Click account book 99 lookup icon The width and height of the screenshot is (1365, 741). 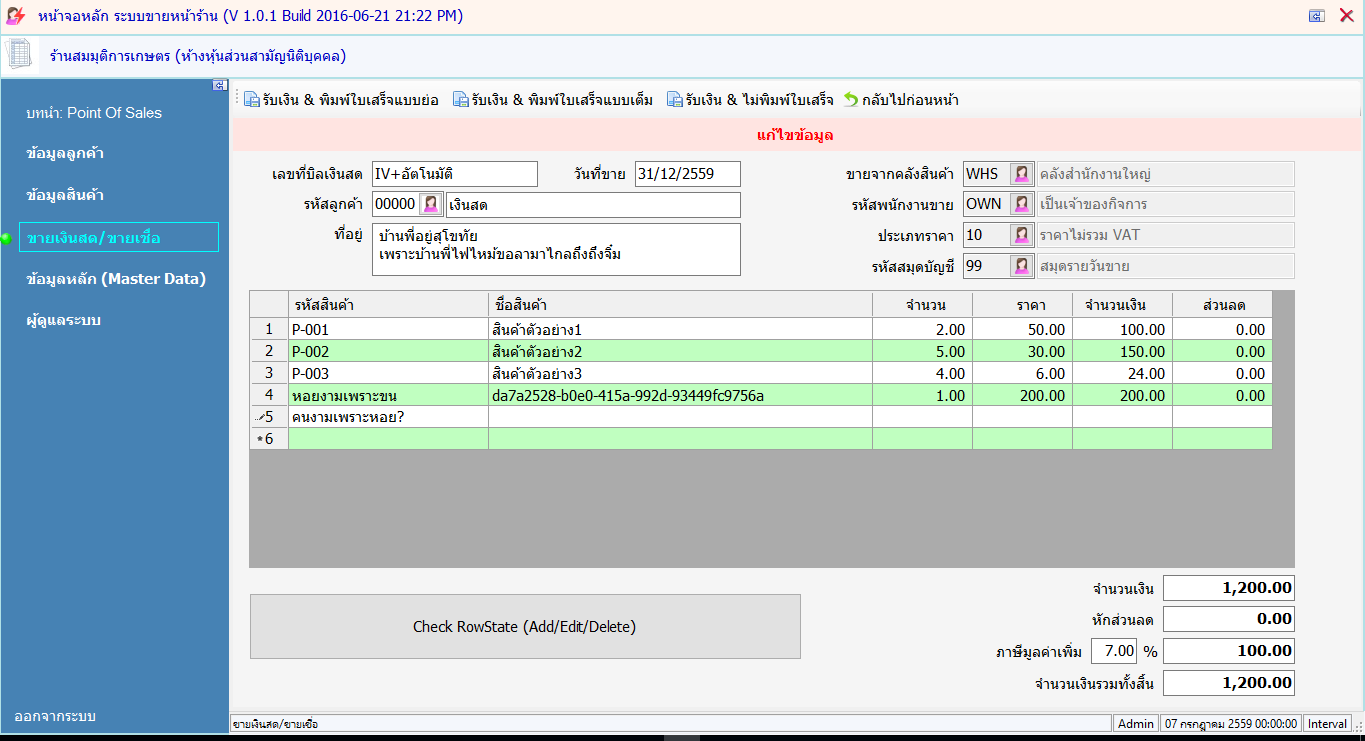(x=1021, y=266)
